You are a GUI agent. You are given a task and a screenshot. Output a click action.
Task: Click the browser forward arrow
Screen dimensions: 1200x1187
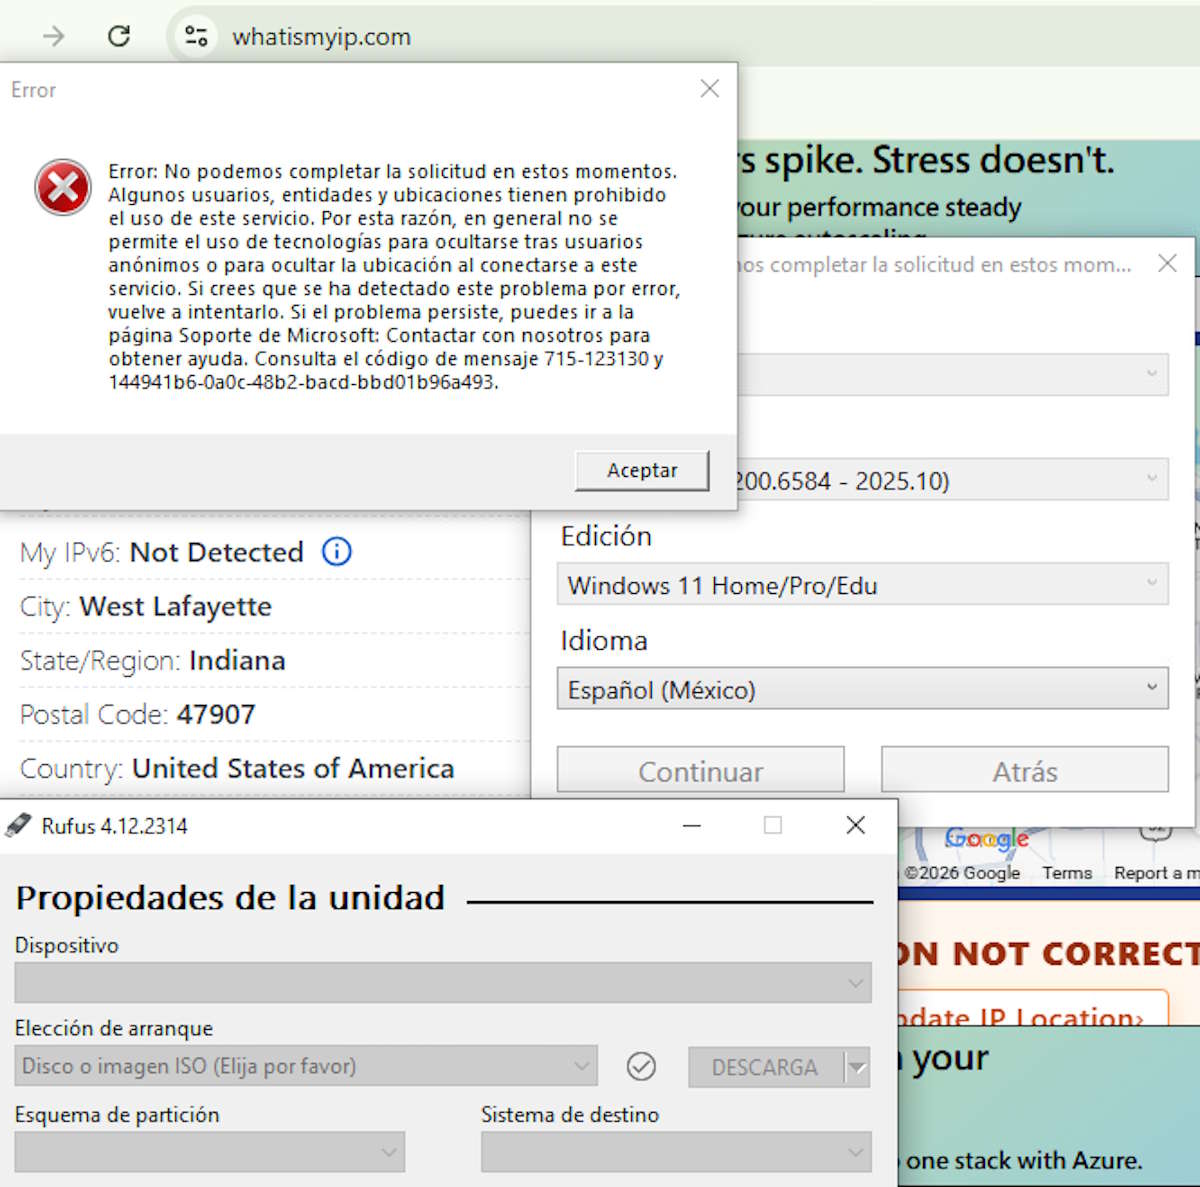pos(54,37)
